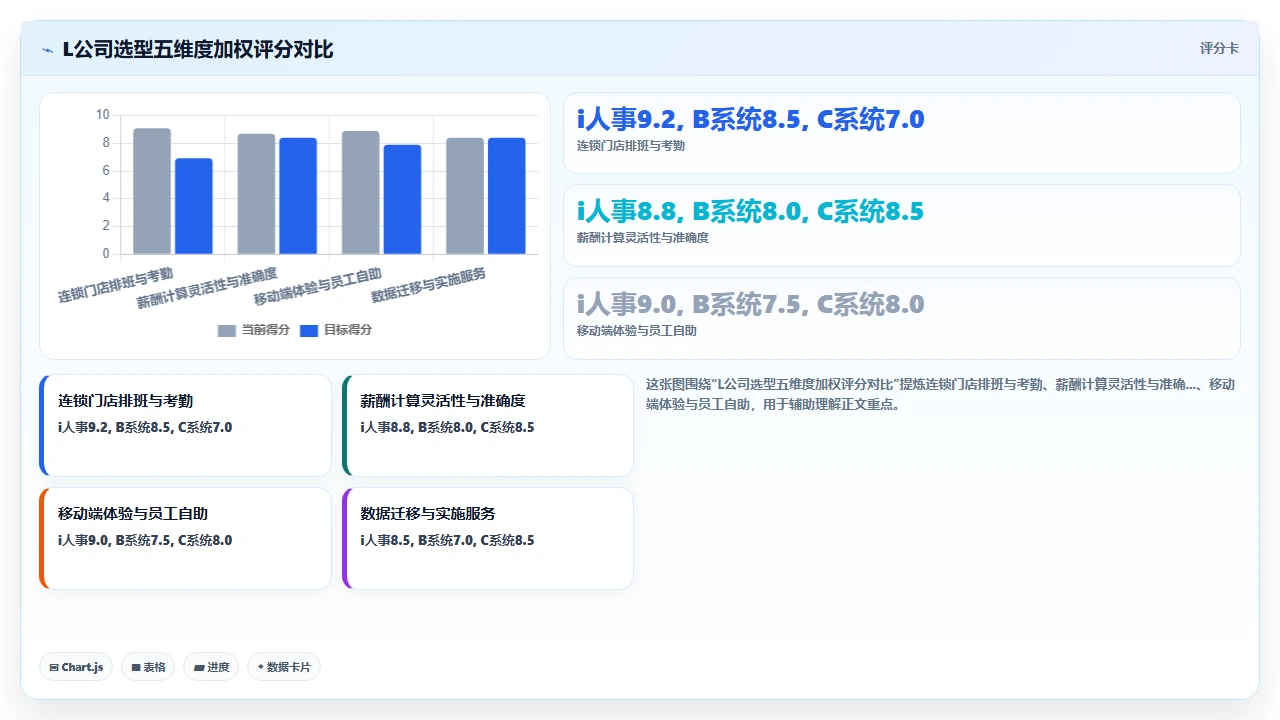Click 连锁门店排班与考勤 subtitle under blue headline
Image resolution: width=1280 pixels, height=720 pixels.
pos(631,146)
